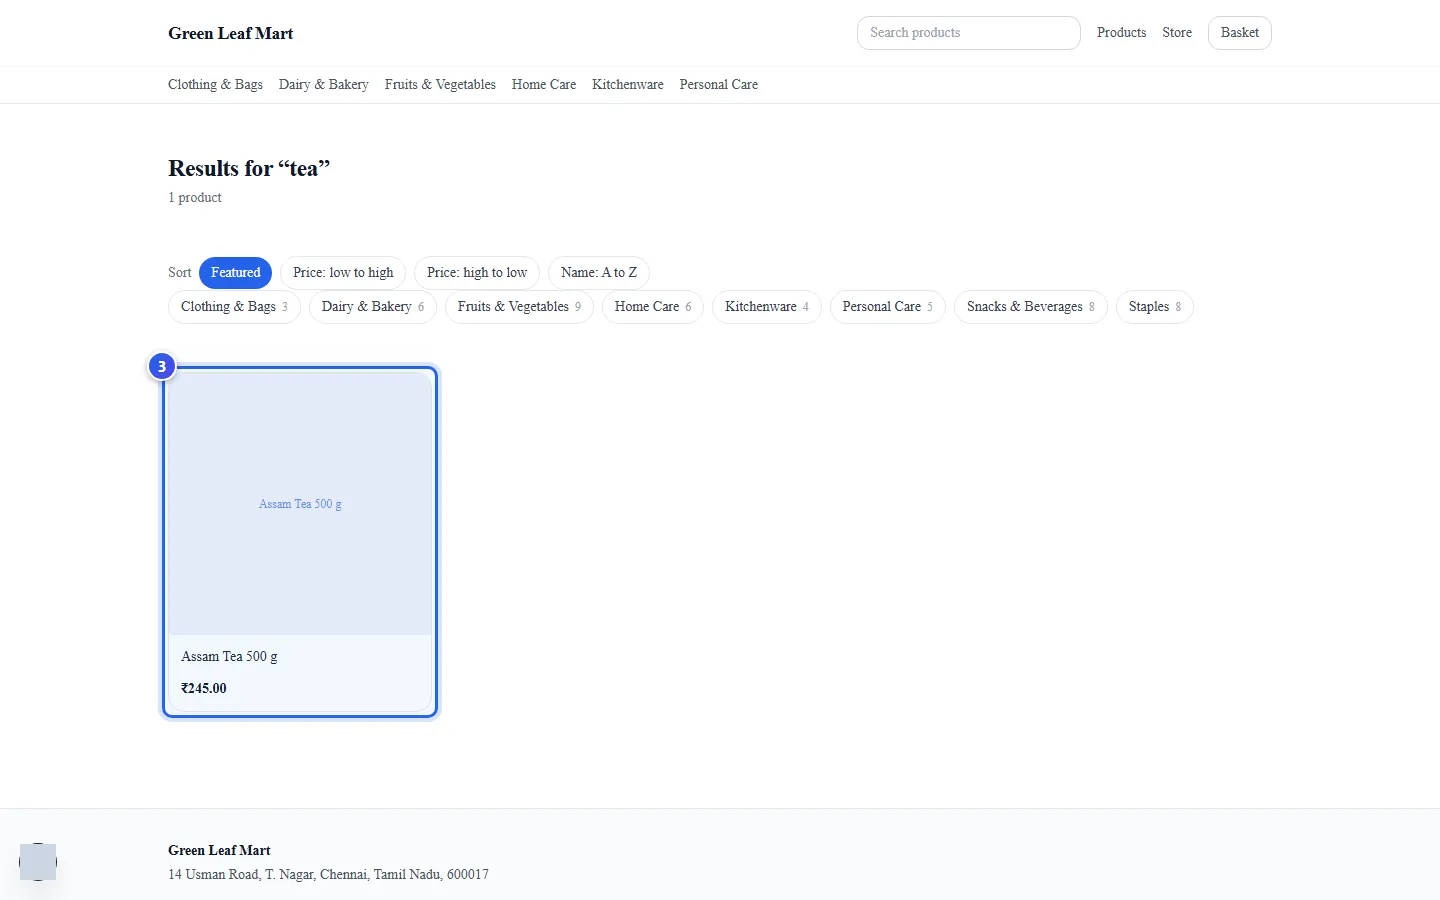Select the Featured sort option

tap(235, 273)
